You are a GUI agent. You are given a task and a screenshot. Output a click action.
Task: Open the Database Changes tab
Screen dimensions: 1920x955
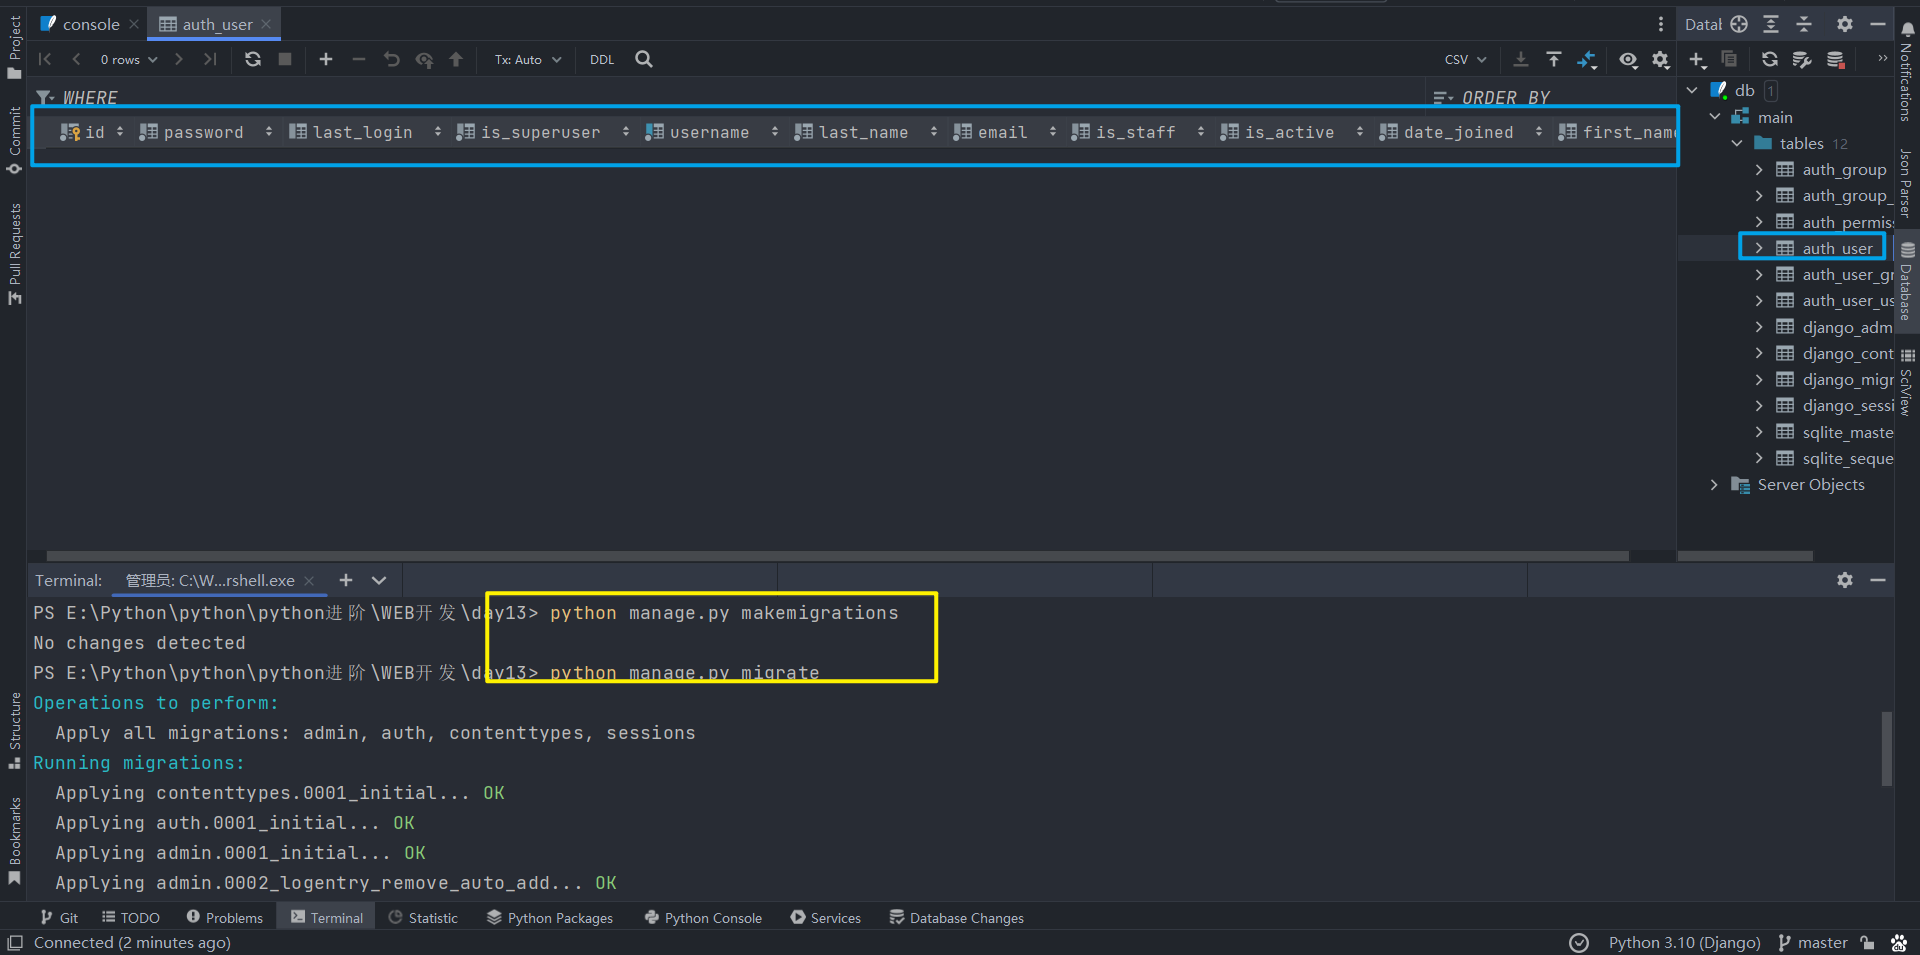tap(957, 917)
